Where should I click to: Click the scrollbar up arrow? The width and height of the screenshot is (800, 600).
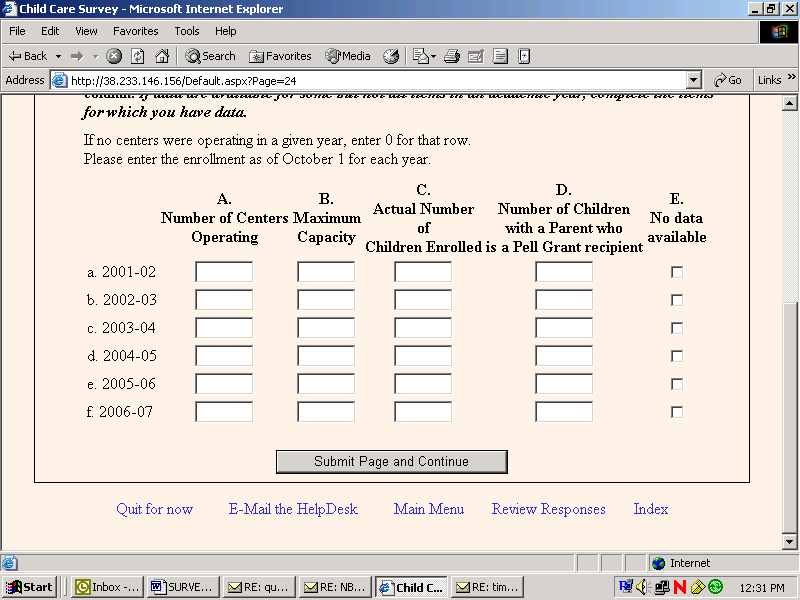790,104
